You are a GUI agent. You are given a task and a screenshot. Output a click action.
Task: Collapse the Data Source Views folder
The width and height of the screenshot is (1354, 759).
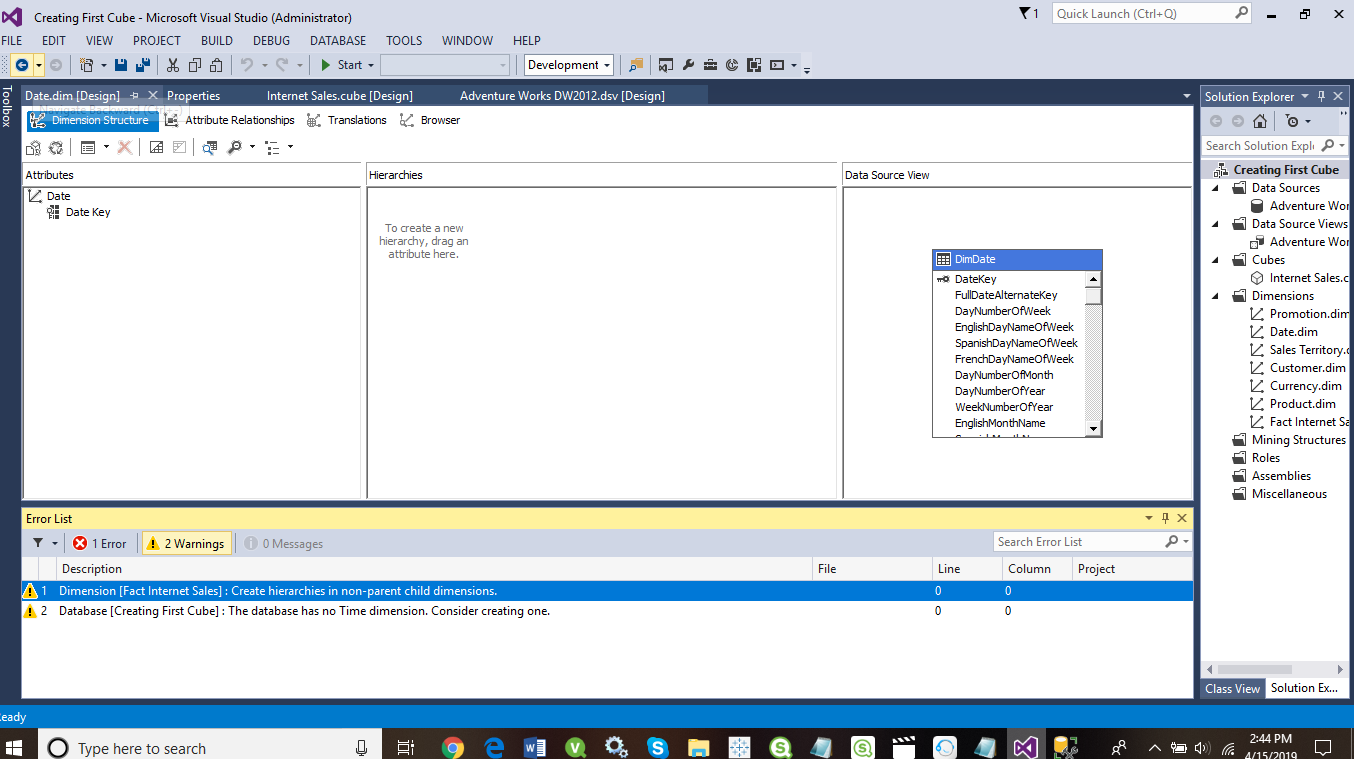pyautogui.click(x=1217, y=224)
